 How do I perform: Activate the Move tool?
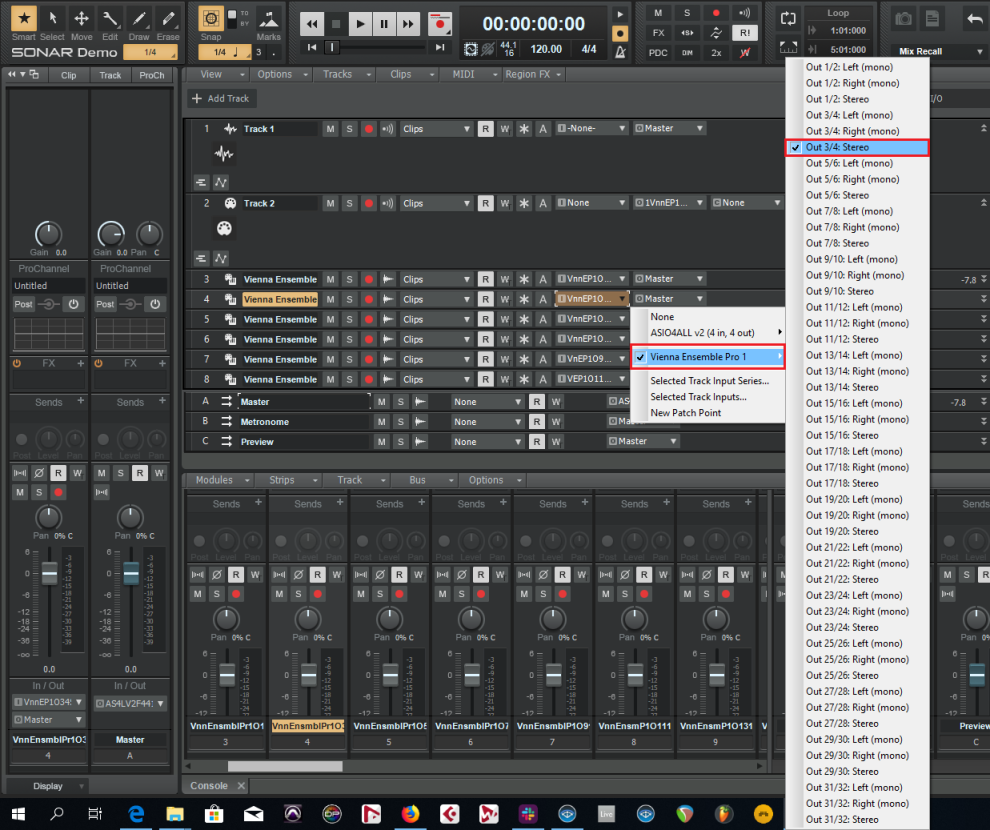click(x=81, y=18)
